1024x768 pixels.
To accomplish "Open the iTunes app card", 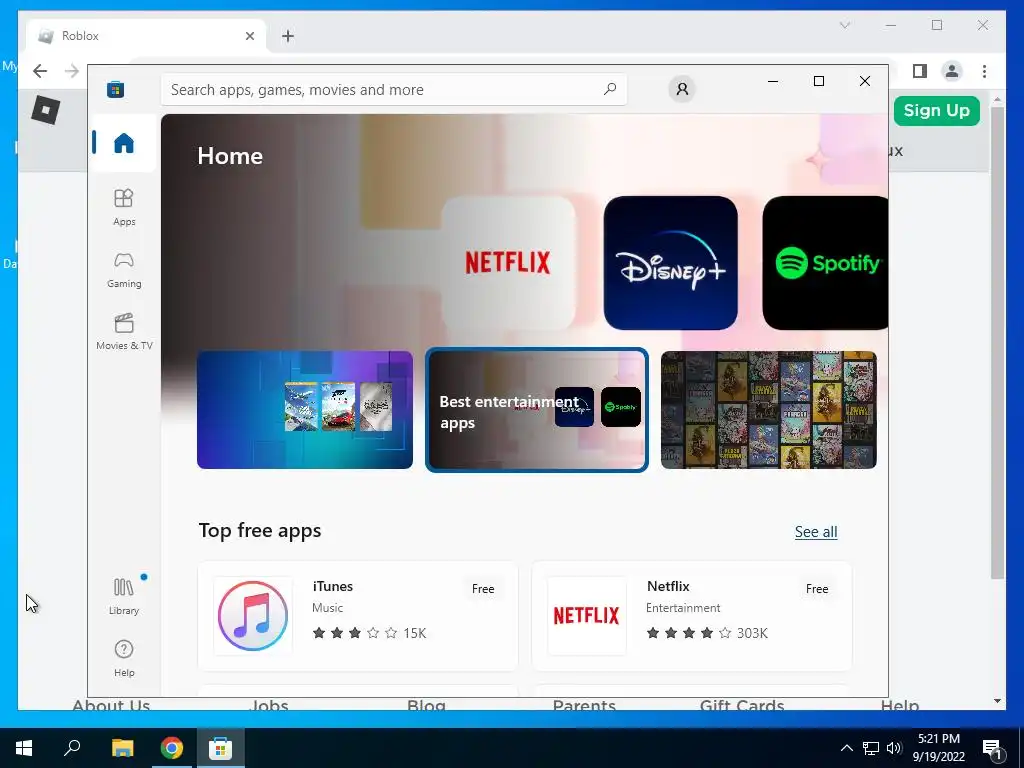I will click(x=358, y=616).
